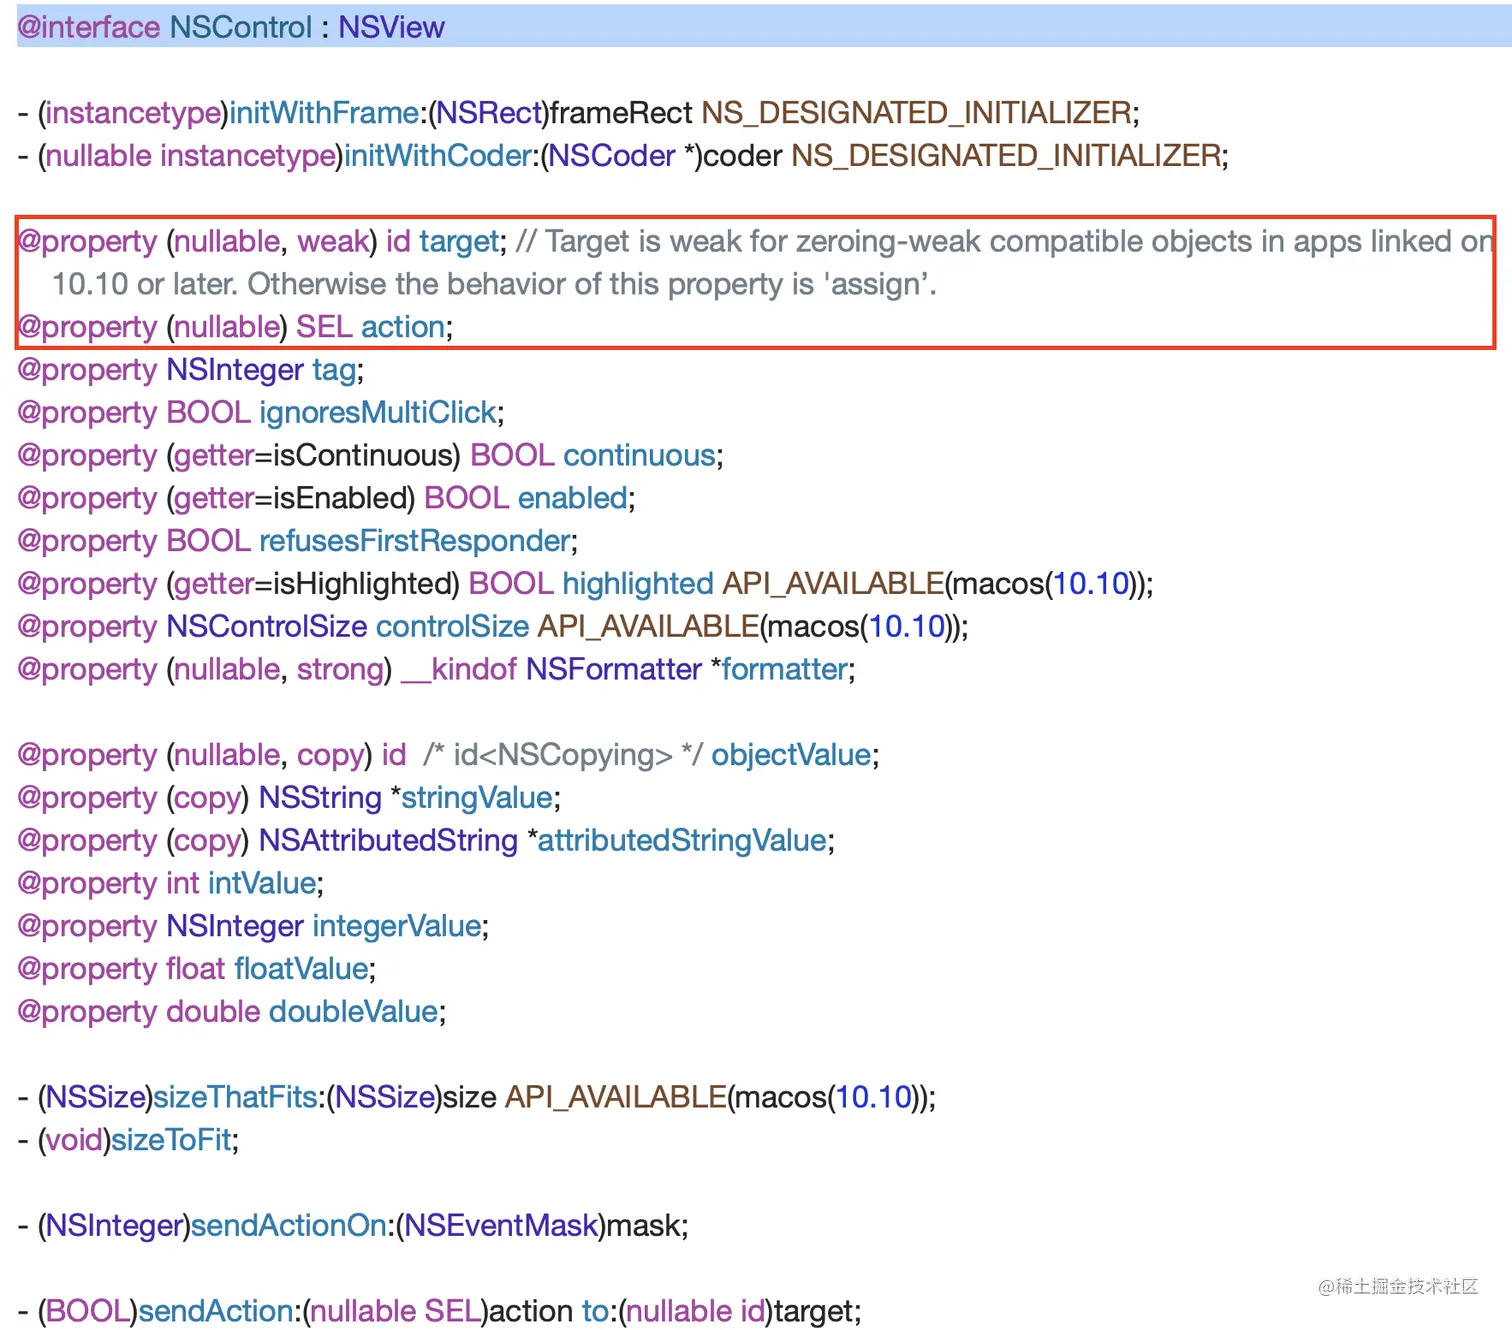The height and width of the screenshot is (1330, 1512).
Task: Click the 'getter=isContinuous' attribute
Action: click(x=313, y=456)
